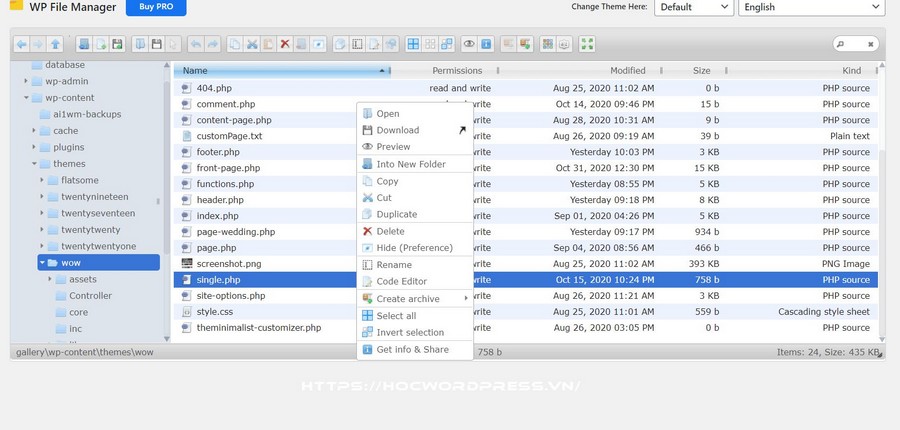
Task: Open the theme selector dropdown showing Default
Action: pos(694,7)
